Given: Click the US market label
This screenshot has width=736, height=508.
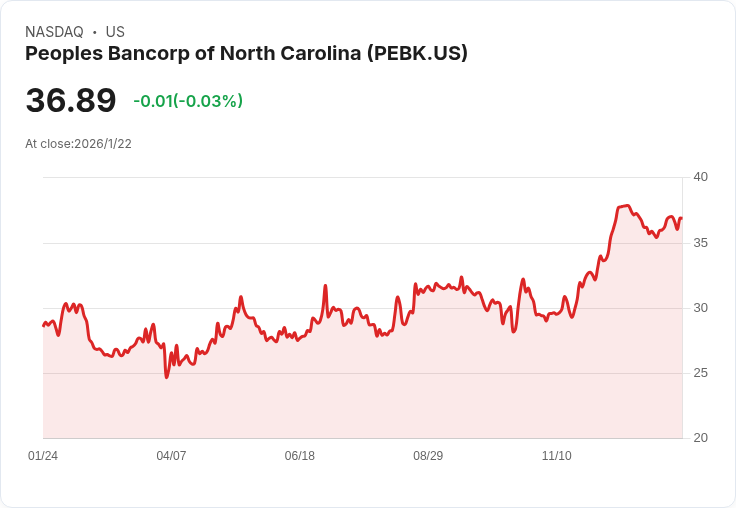Looking at the screenshot, I should (115, 32).
